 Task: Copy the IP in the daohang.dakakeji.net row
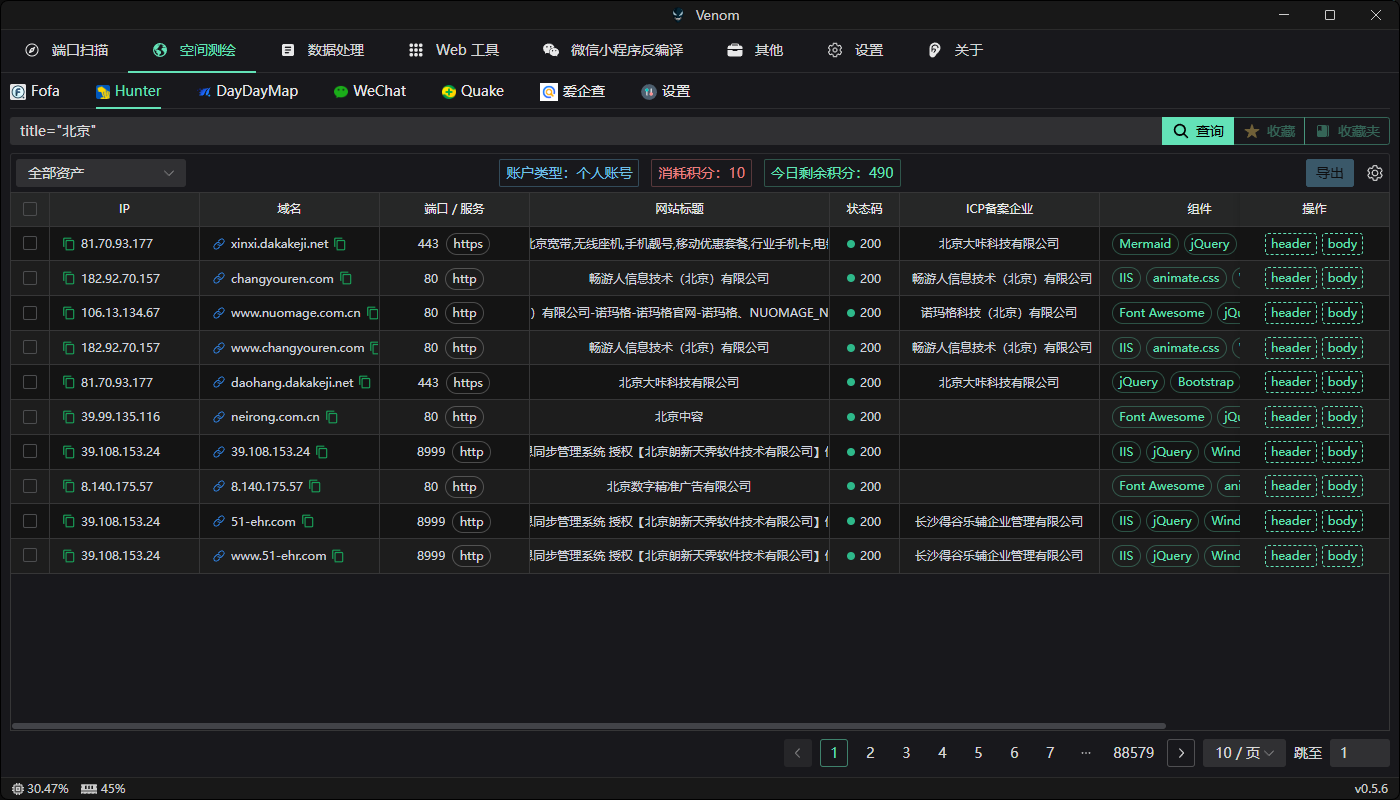click(x=69, y=383)
